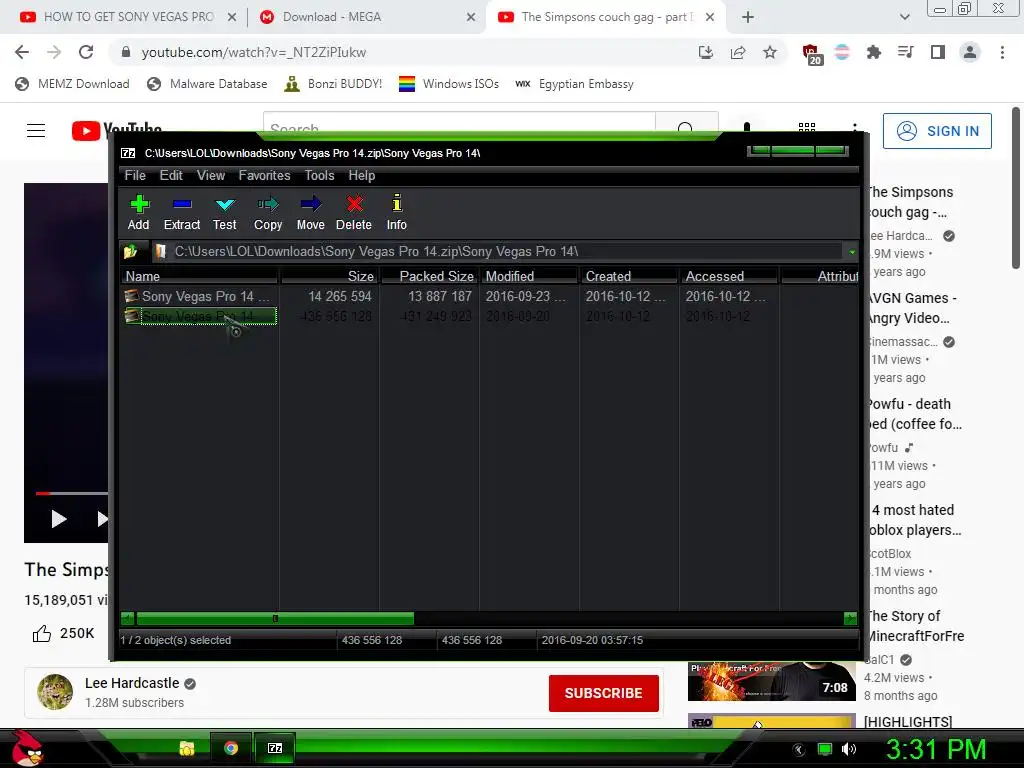Open the Help menu in 7-Zip

(x=362, y=176)
